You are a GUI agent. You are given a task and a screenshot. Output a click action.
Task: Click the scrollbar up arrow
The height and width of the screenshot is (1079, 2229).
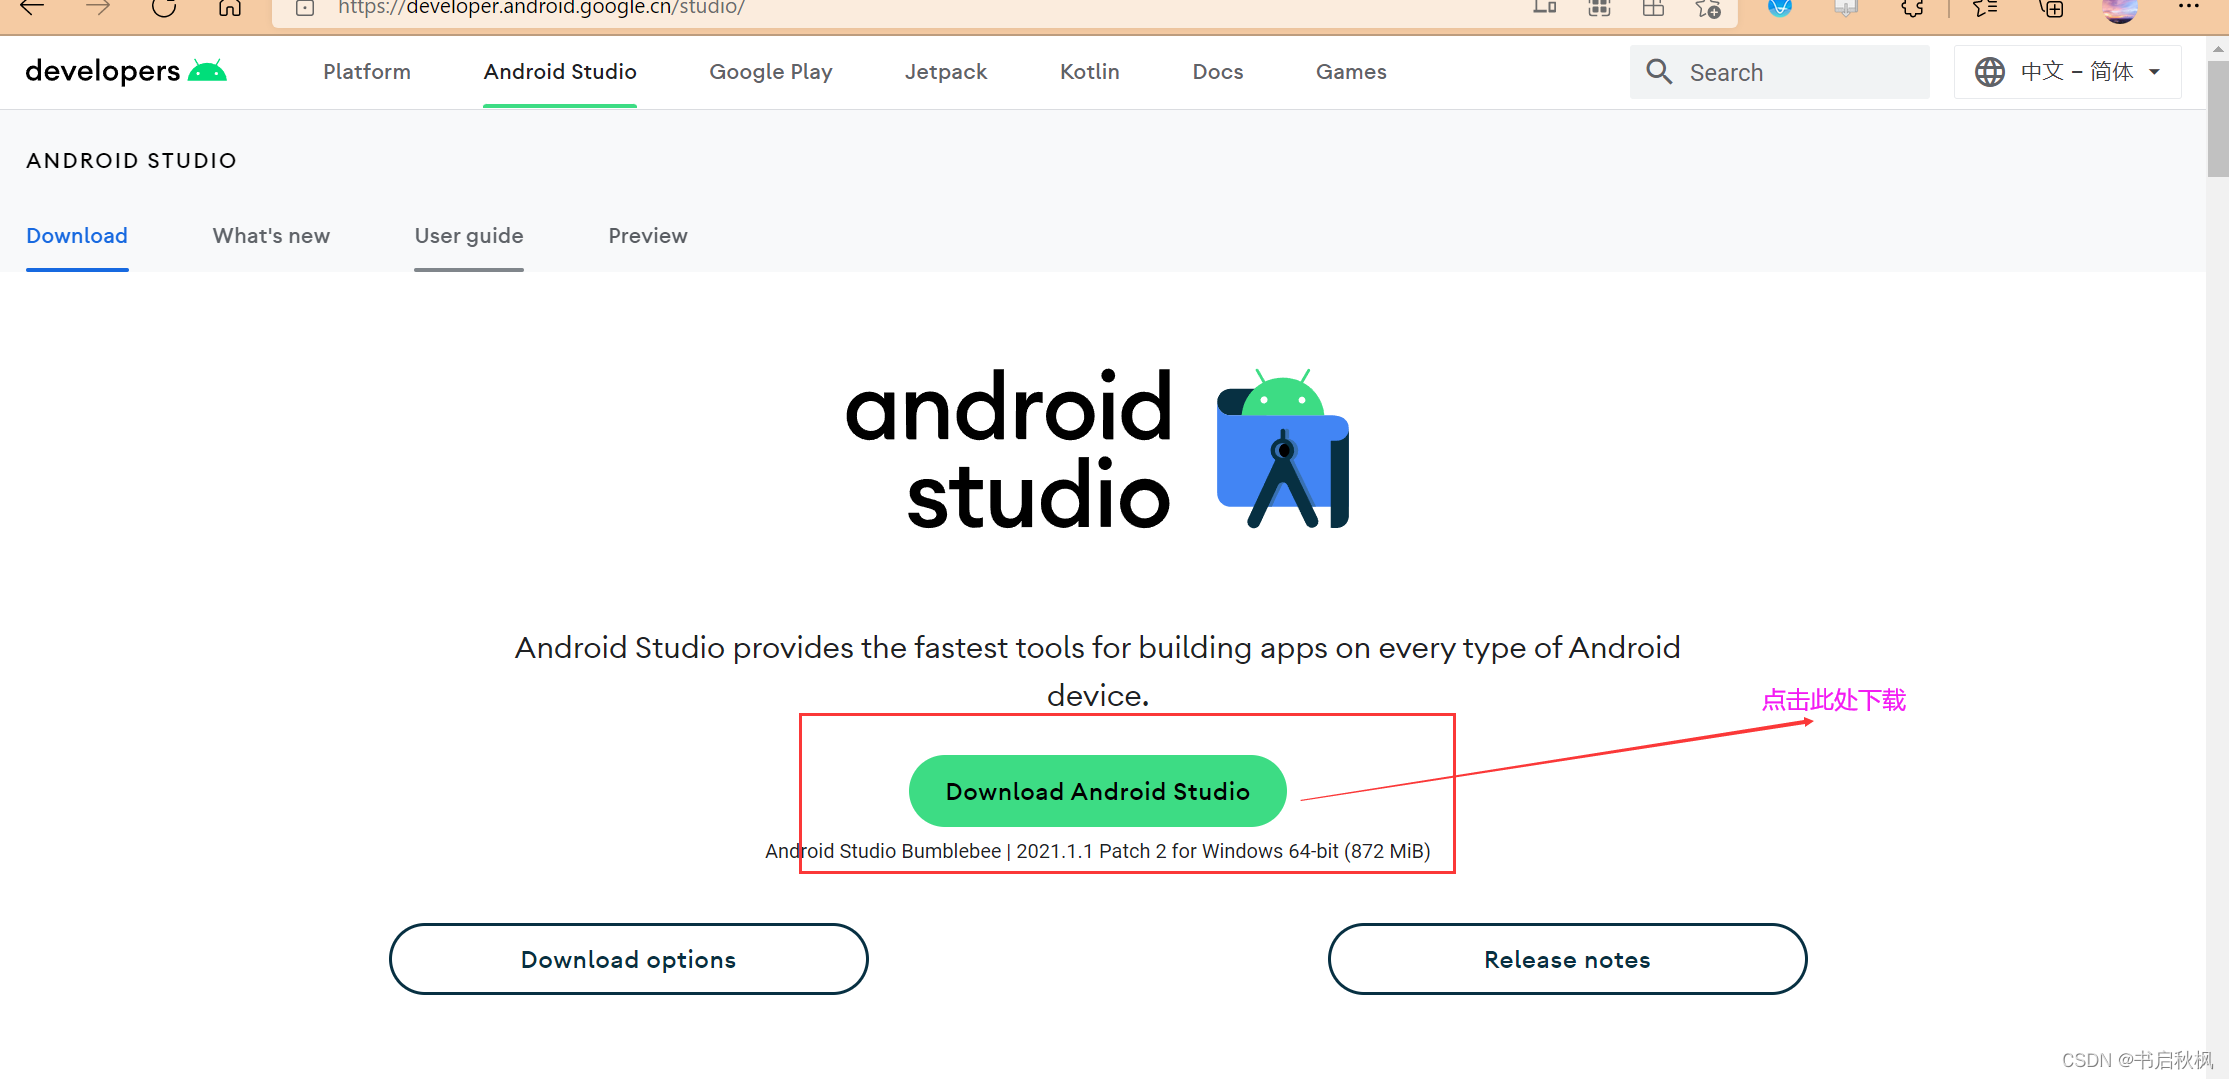[2217, 48]
